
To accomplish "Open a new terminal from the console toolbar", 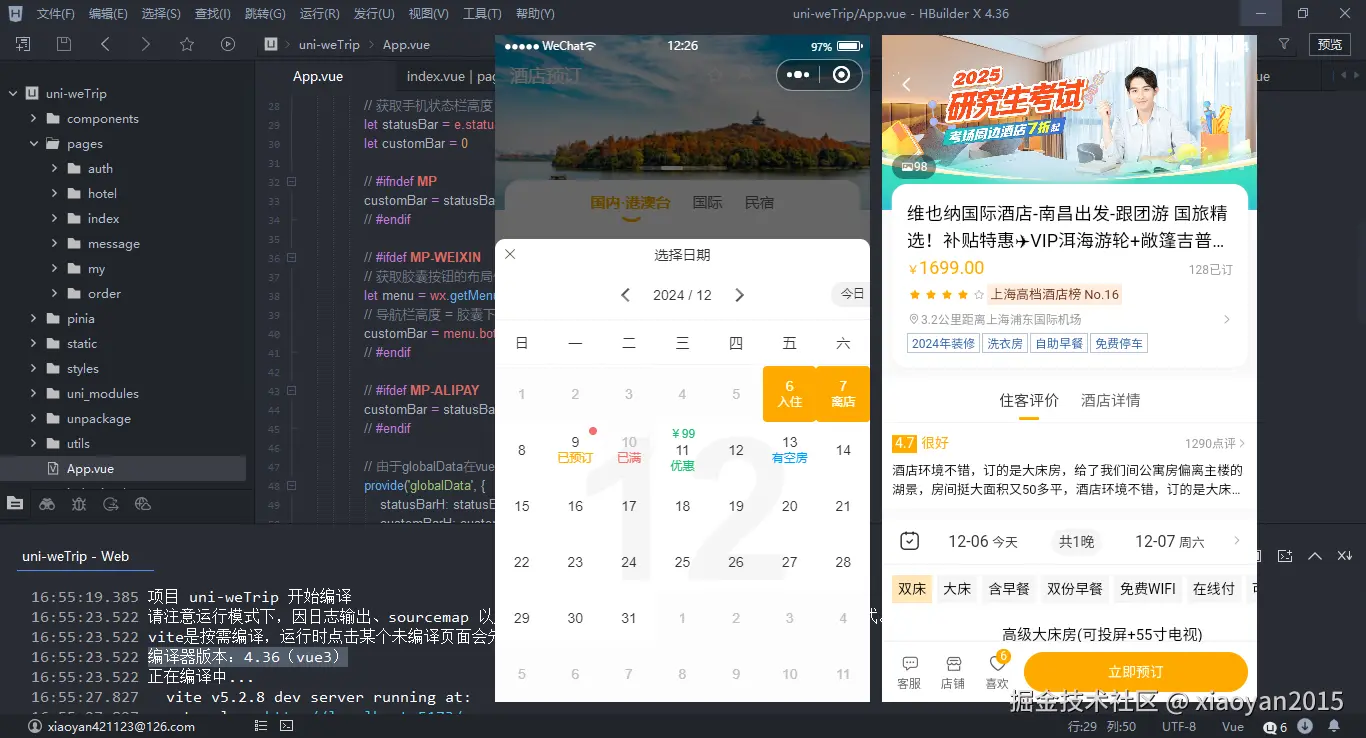I will pyautogui.click(x=1285, y=556).
